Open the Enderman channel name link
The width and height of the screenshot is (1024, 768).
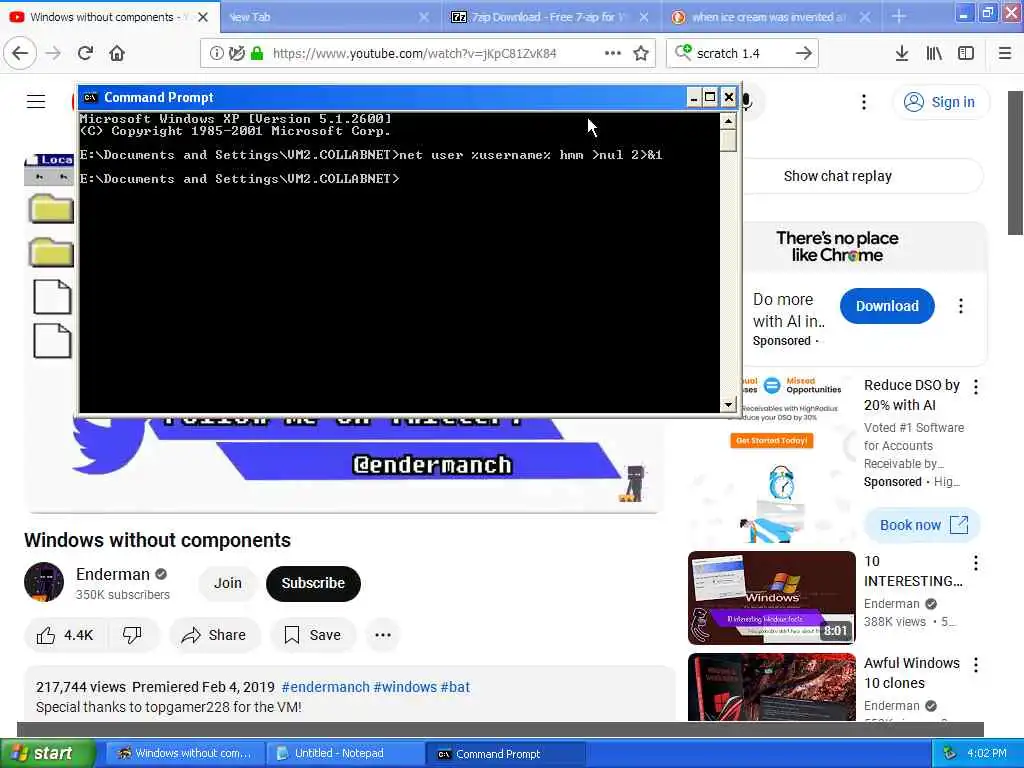point(113,574)
